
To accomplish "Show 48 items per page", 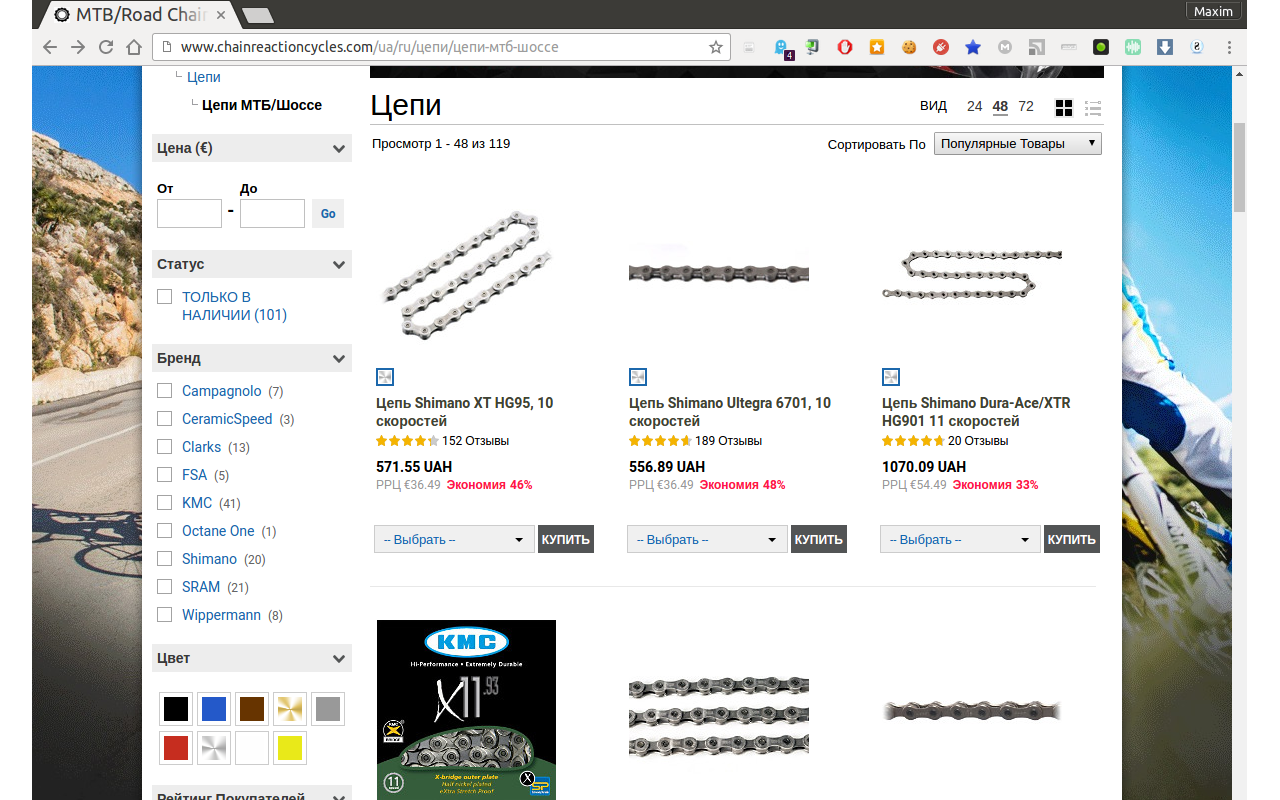I will pos(1000,106).
